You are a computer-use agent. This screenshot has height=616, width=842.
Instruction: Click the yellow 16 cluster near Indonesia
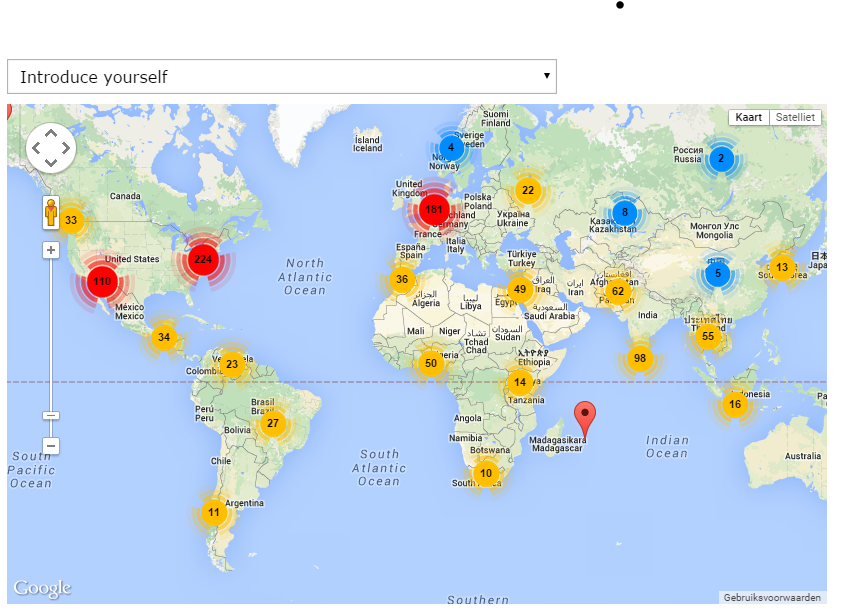click(x=735, y=405)
